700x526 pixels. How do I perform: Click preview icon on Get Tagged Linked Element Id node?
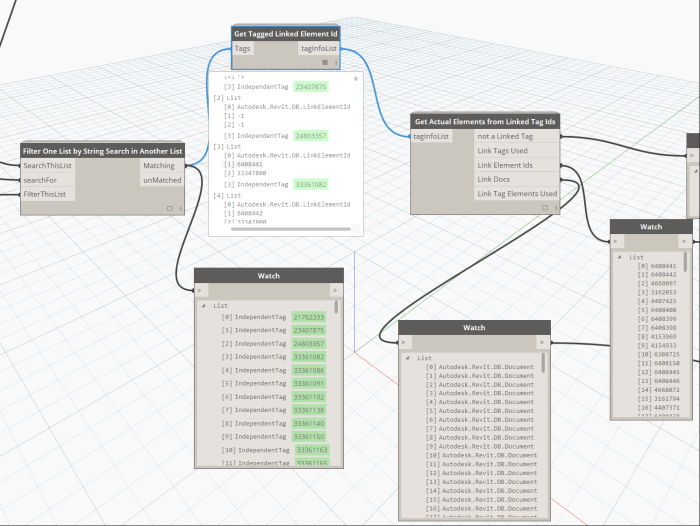(324, 62)
